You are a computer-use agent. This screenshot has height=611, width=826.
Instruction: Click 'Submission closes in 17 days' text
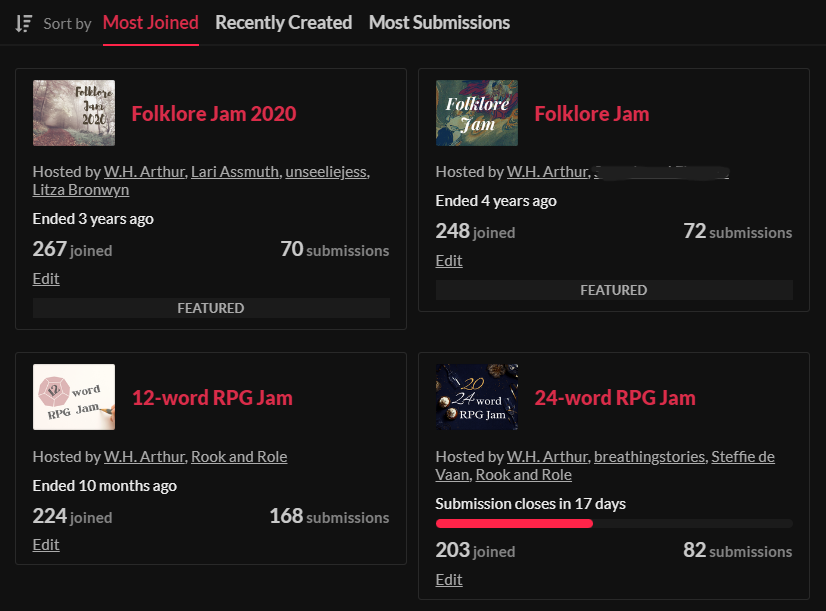pyautogui.click(x=530, y=504)
